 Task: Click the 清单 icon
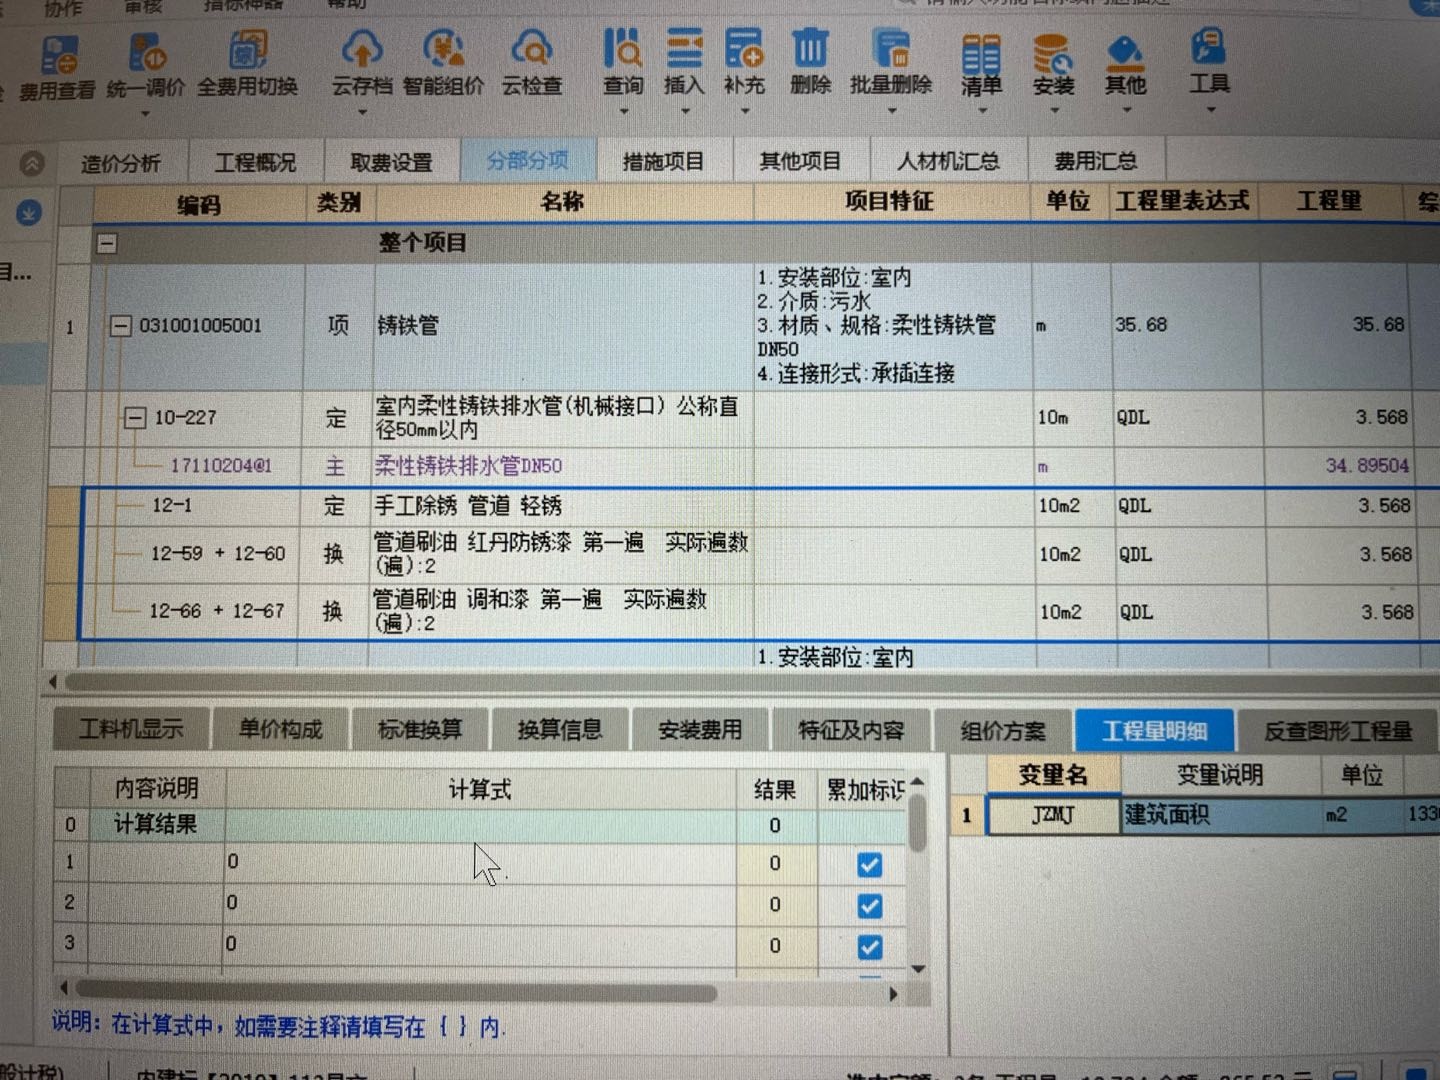tap(981, 52)
